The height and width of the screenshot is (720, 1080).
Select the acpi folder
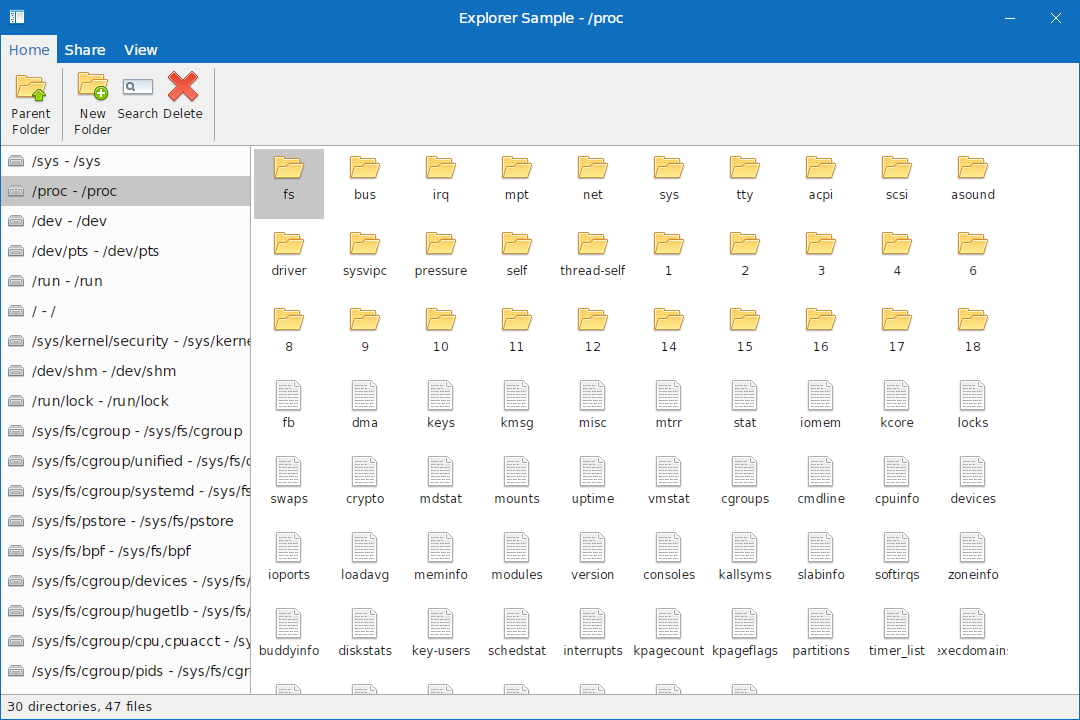[x=820, y=183]
